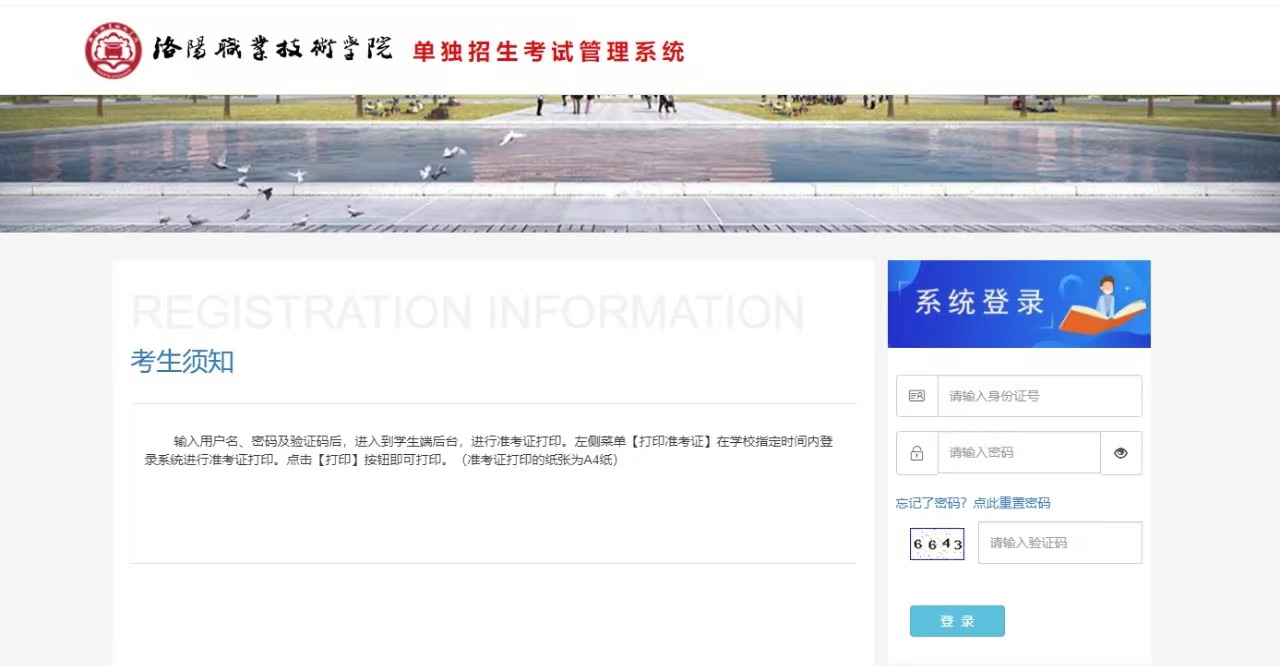Click the 请输入身份证号 input field
1280x666 pixels.
coord(1039,396)
